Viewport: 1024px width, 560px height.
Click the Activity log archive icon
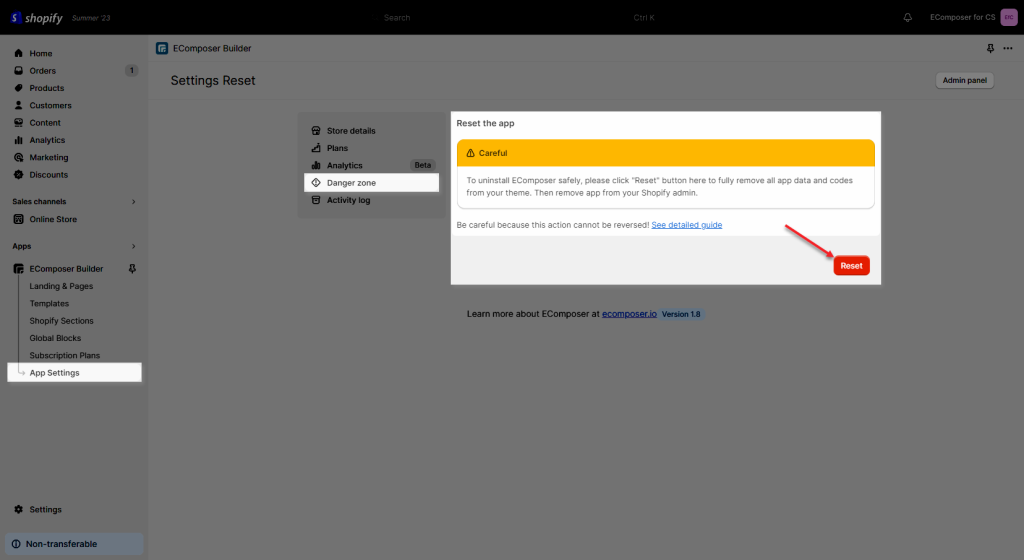tap(316, 200)
